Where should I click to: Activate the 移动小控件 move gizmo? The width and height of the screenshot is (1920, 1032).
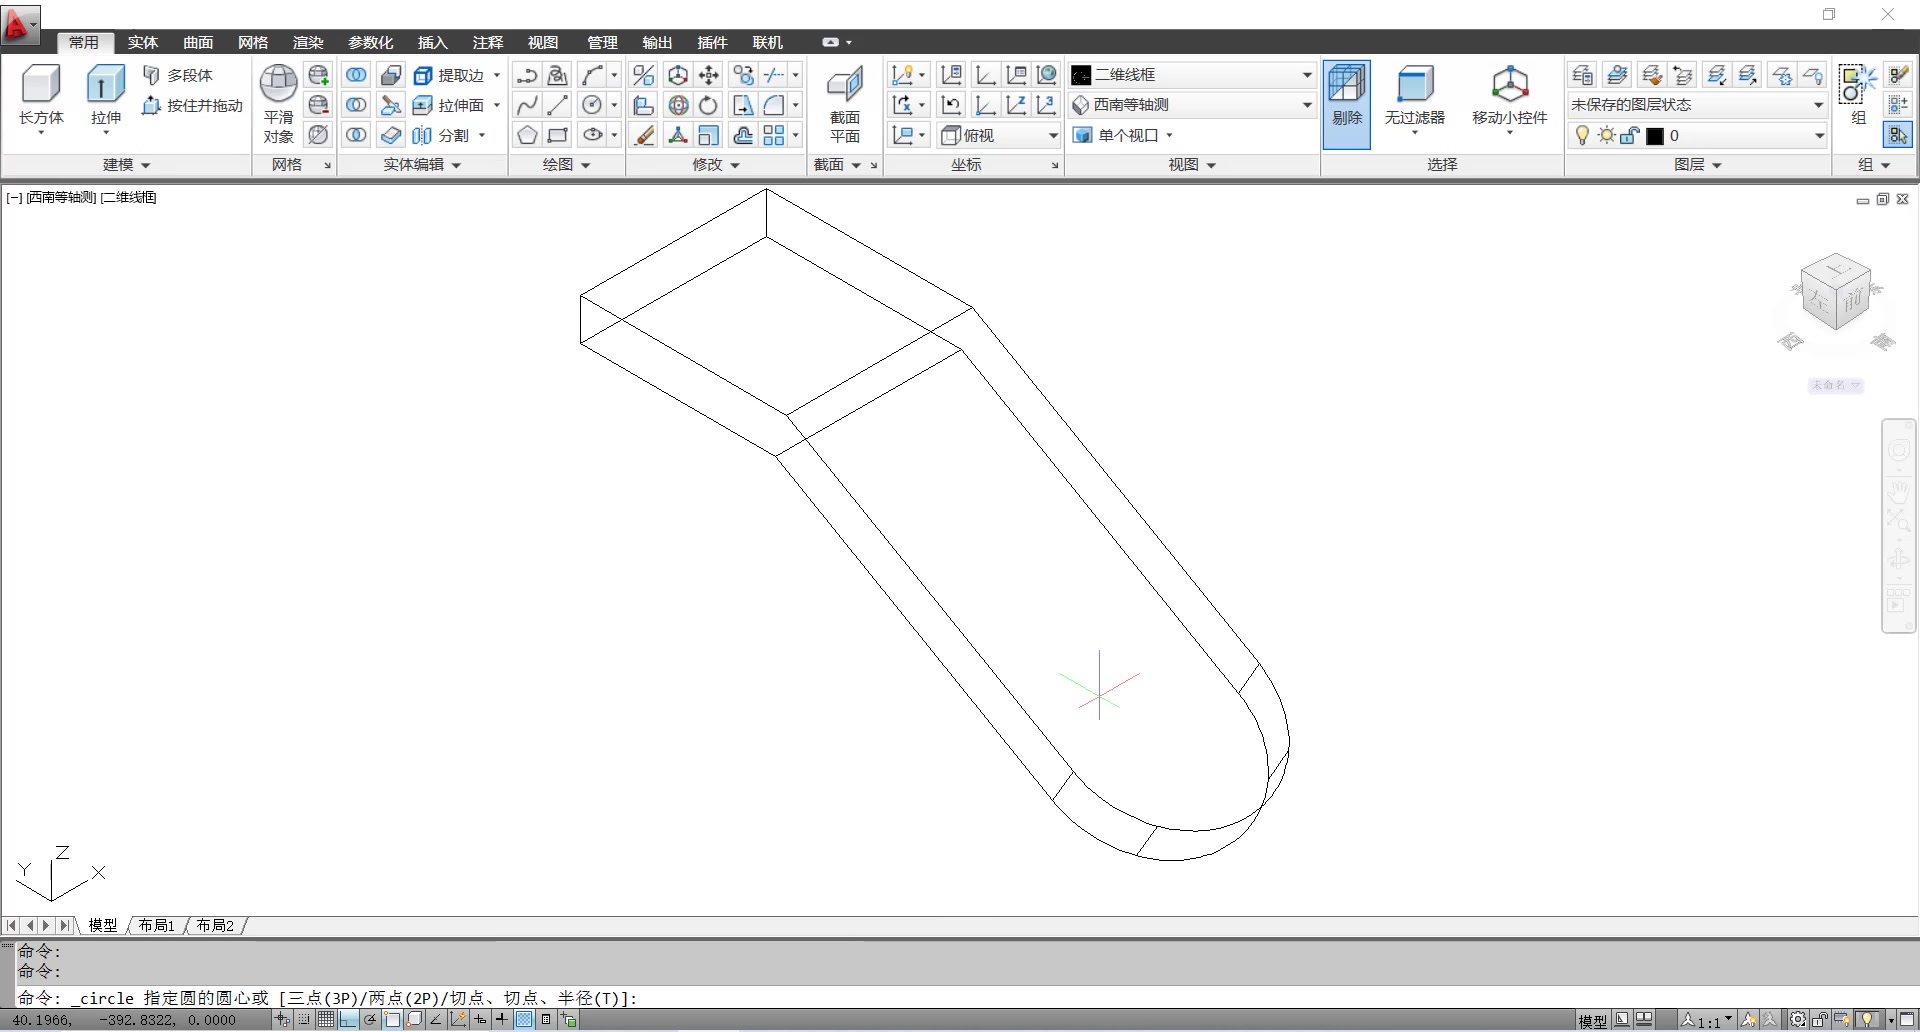click(1509, 84)
